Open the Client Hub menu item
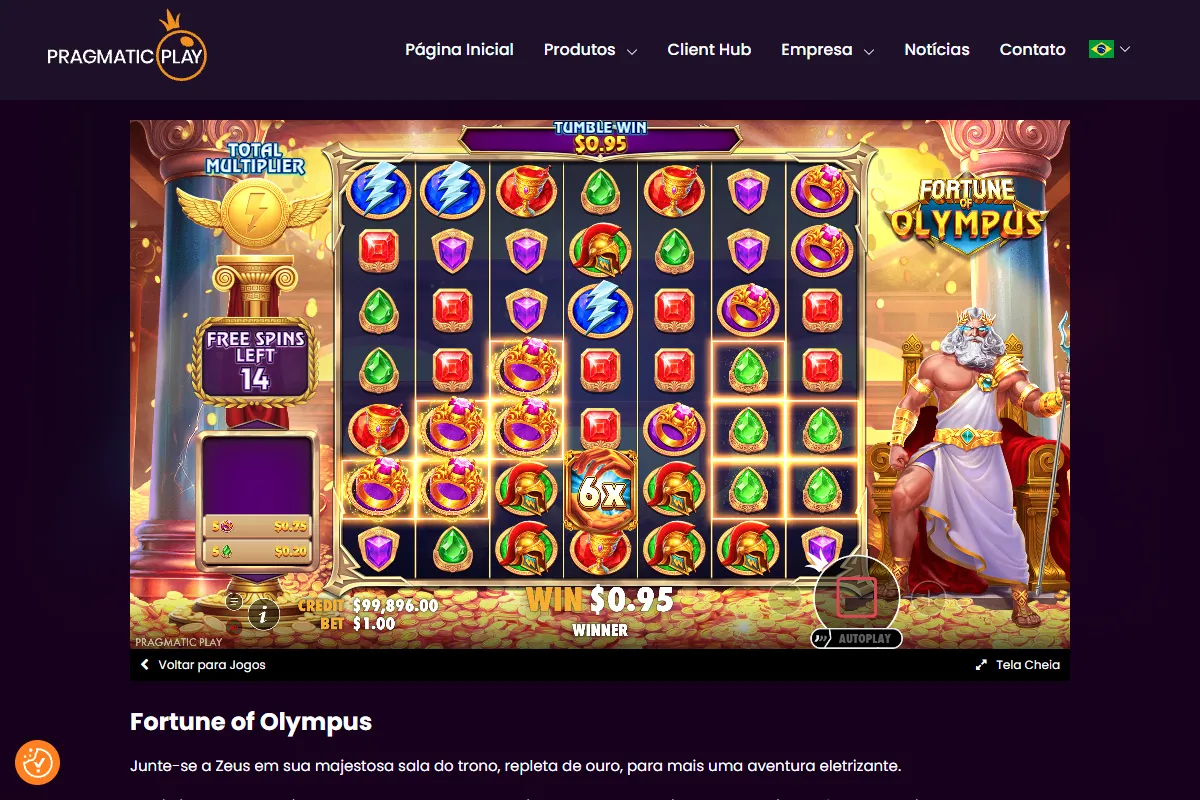 (x=709, y=49)
